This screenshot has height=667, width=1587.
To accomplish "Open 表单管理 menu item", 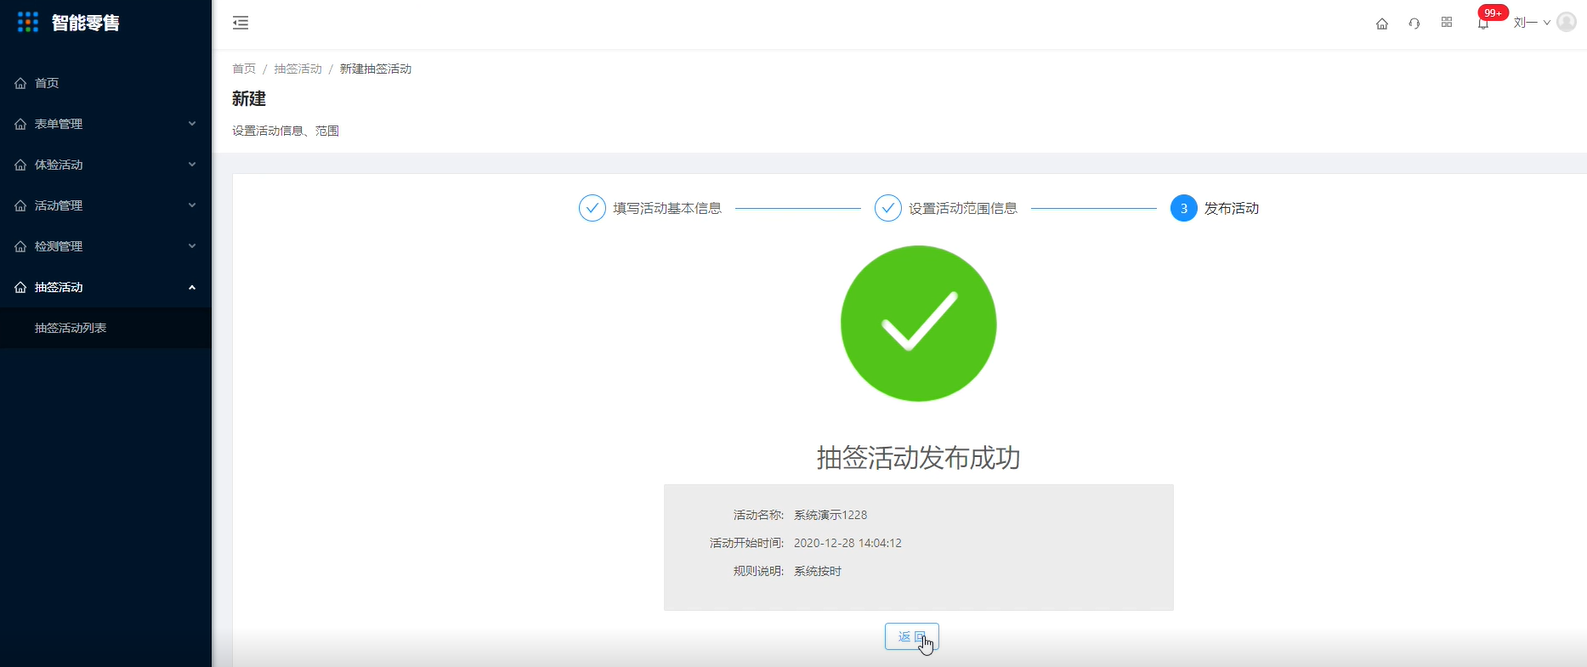I will point(105,124).
